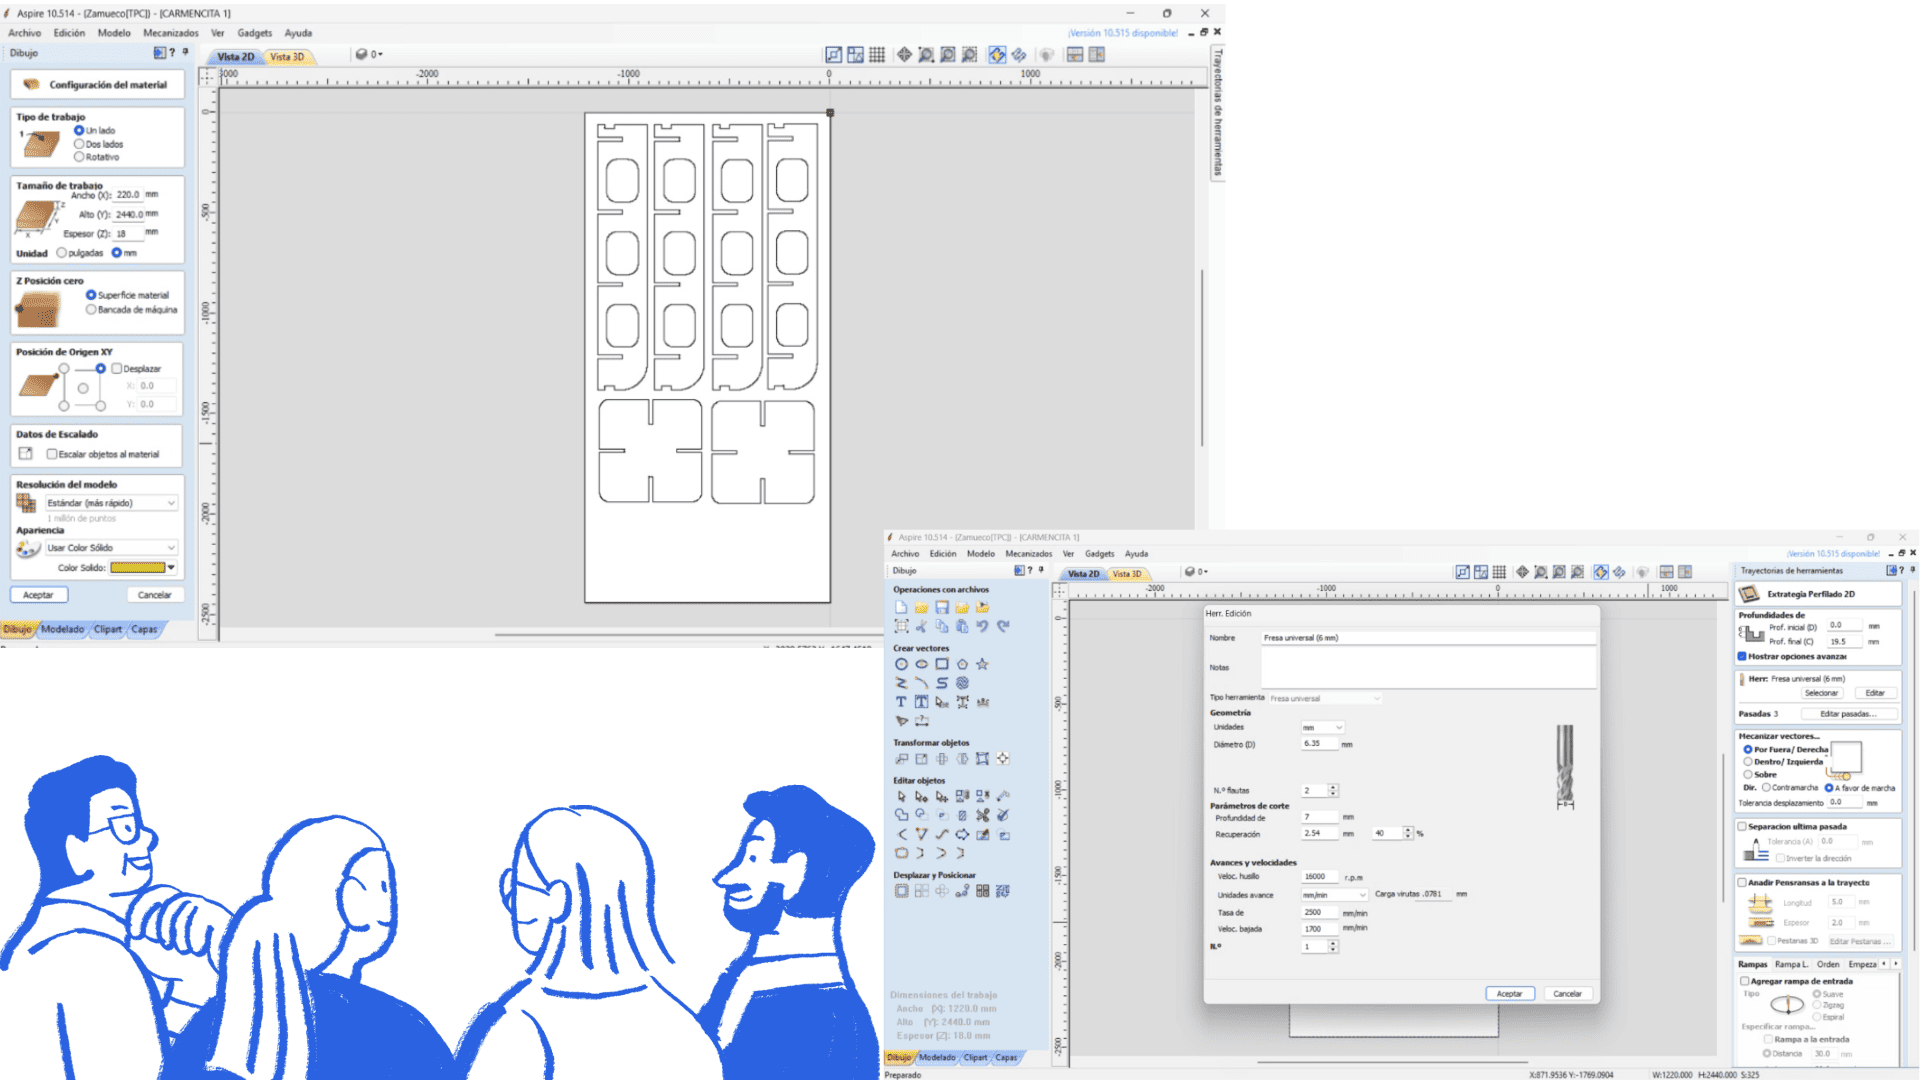The image size is (1920, 1080).
Task: Click the Draw Polygon tool icon
Action: click(962, 664)
